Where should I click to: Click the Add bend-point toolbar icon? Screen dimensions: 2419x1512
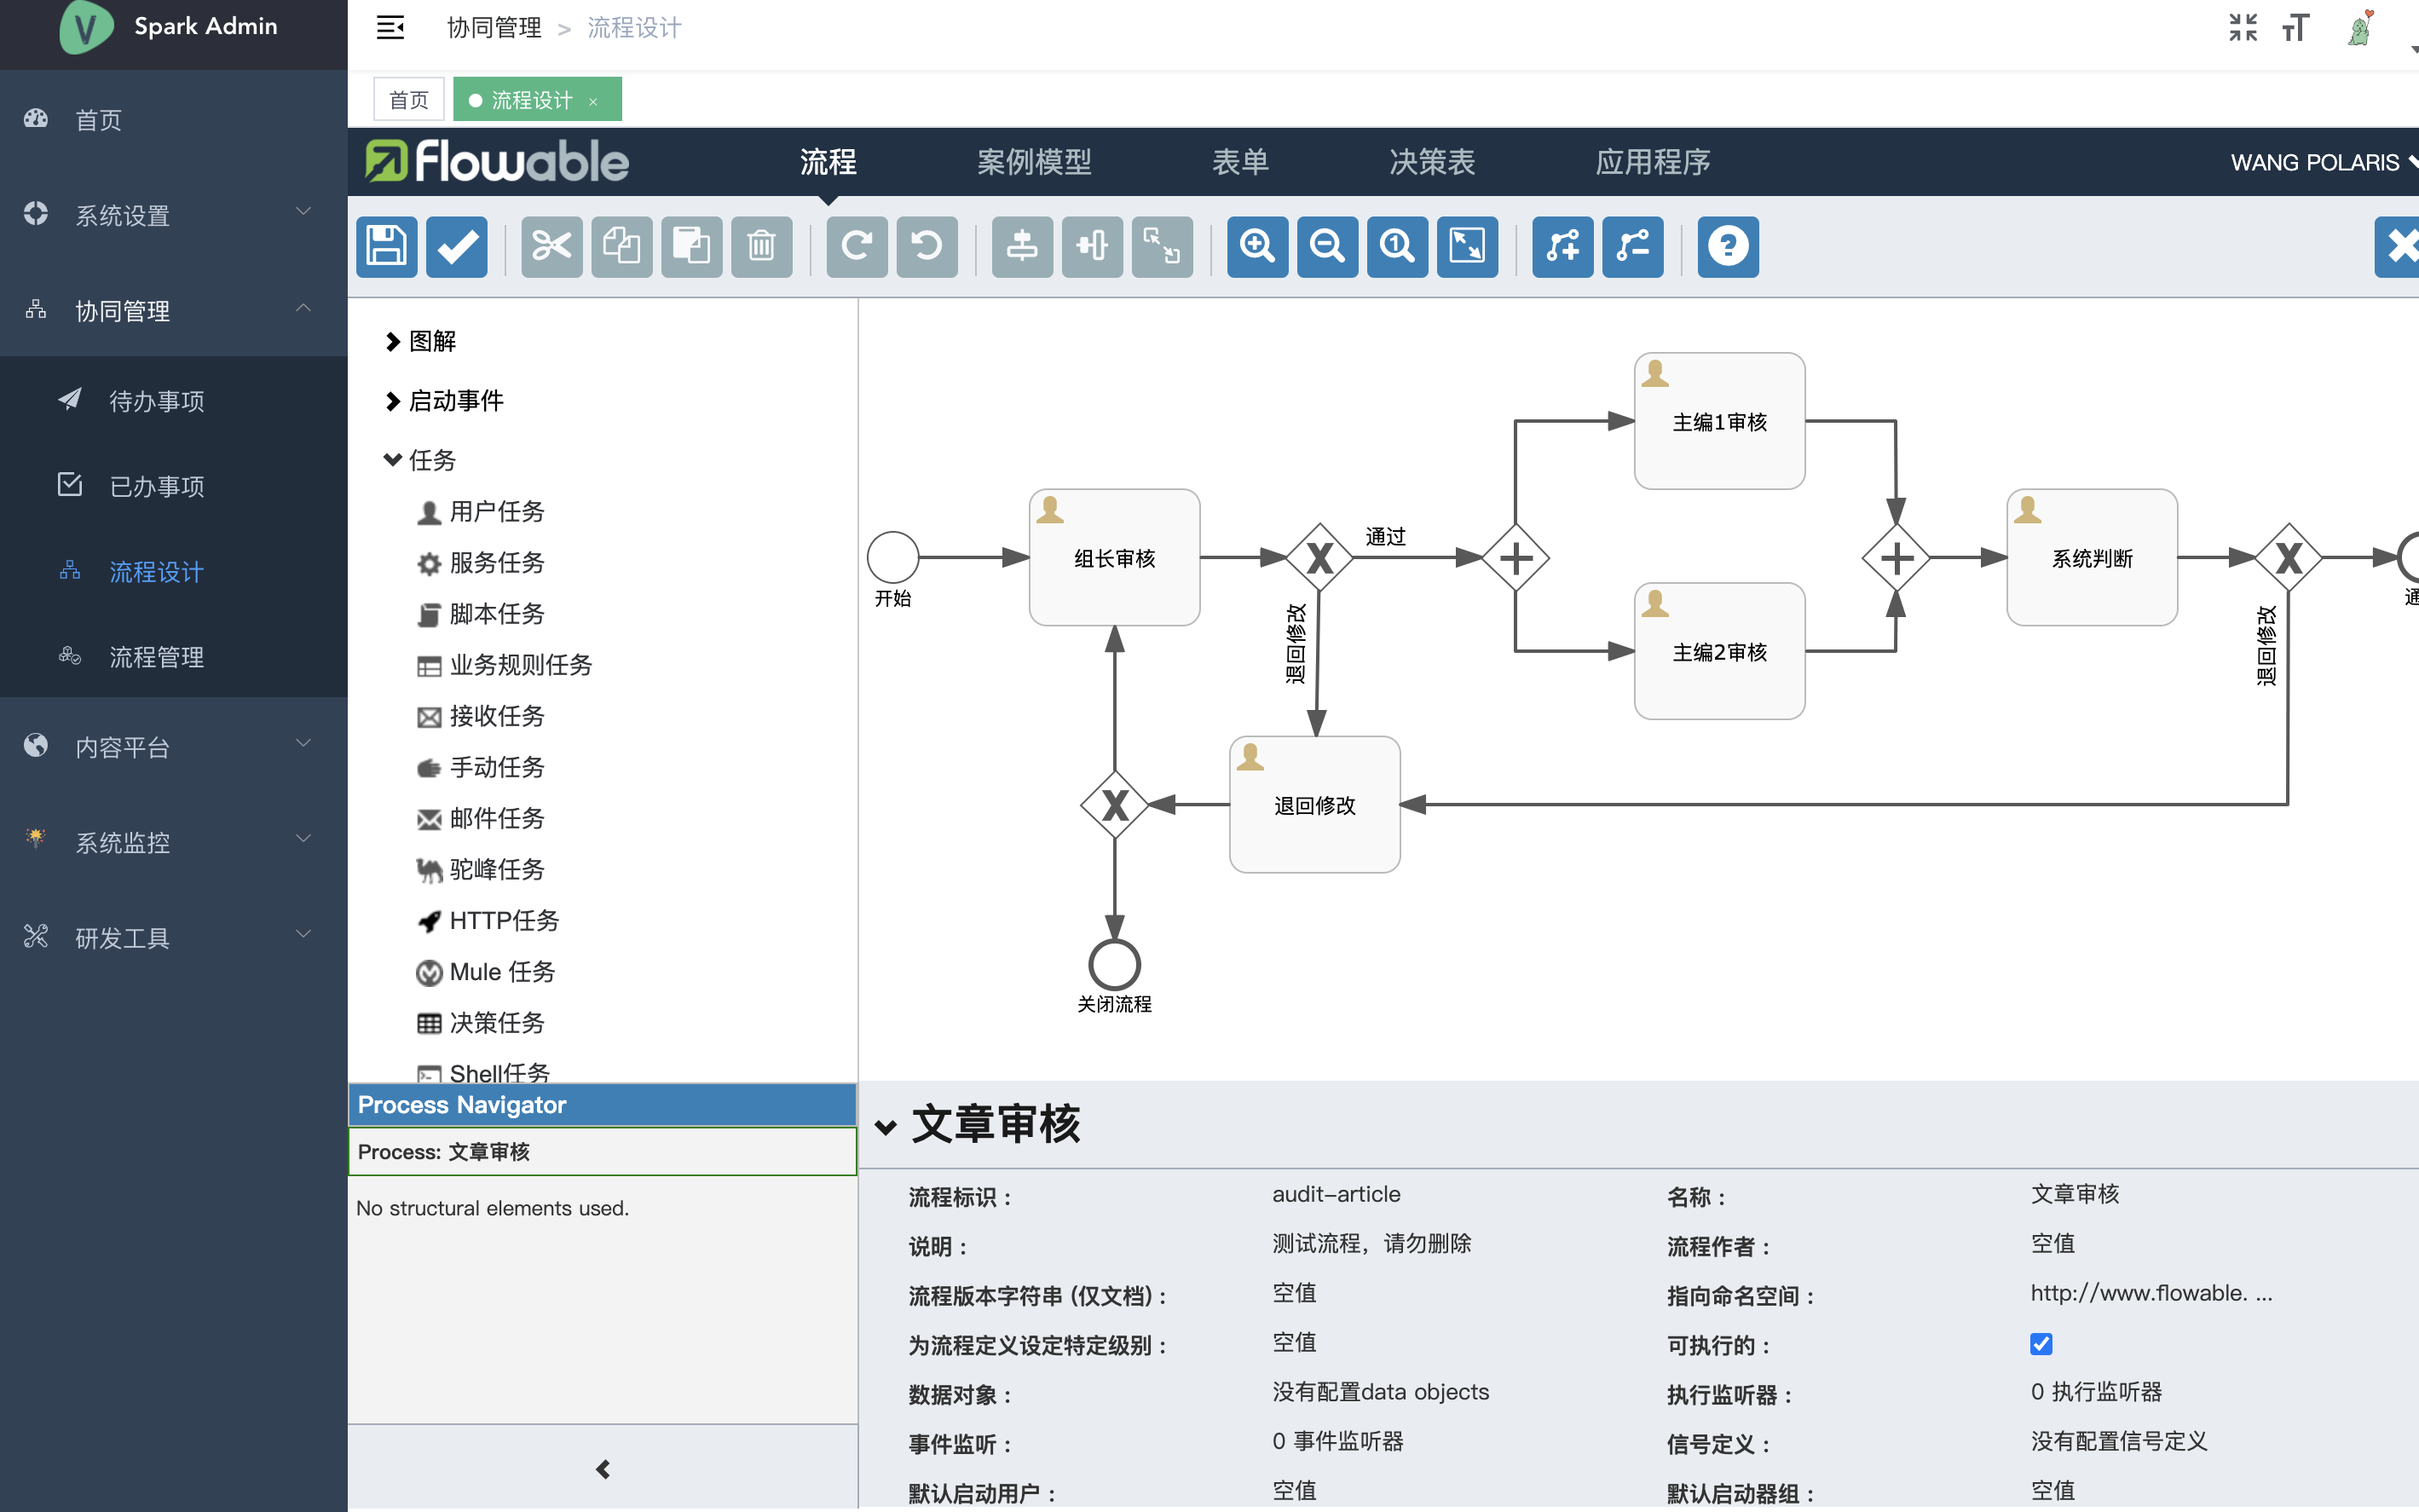click(x=1562, y=246)
